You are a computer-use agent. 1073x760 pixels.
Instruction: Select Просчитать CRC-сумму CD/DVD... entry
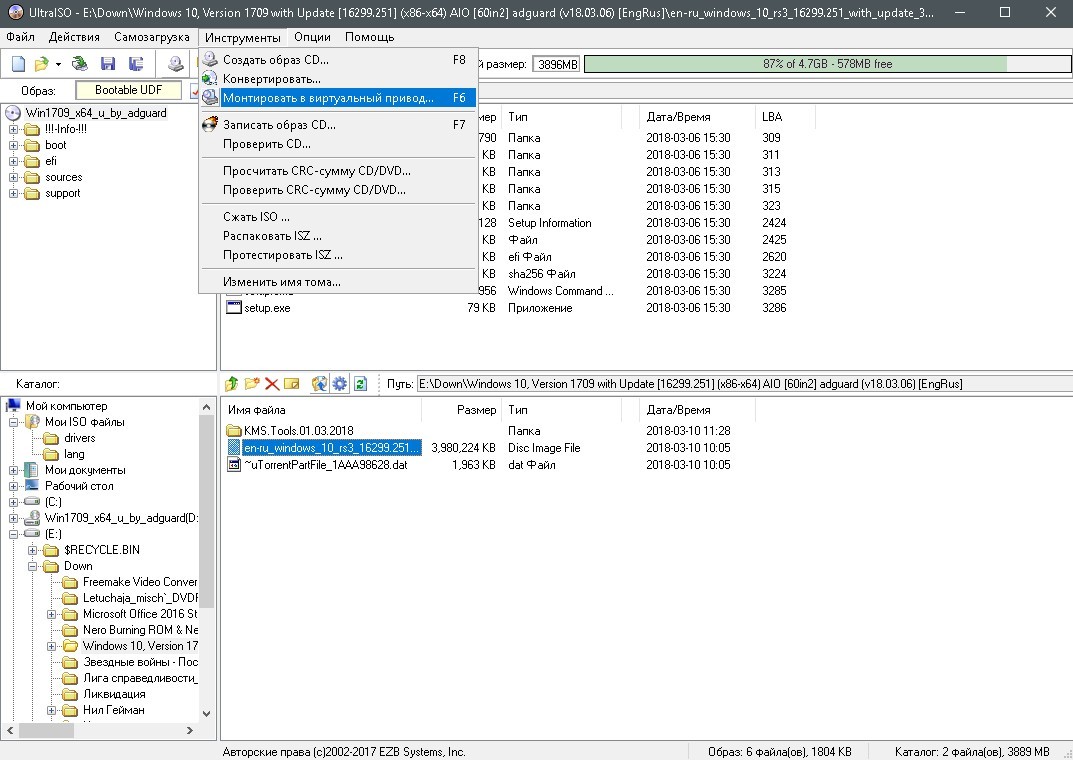[x=338, y=171]
